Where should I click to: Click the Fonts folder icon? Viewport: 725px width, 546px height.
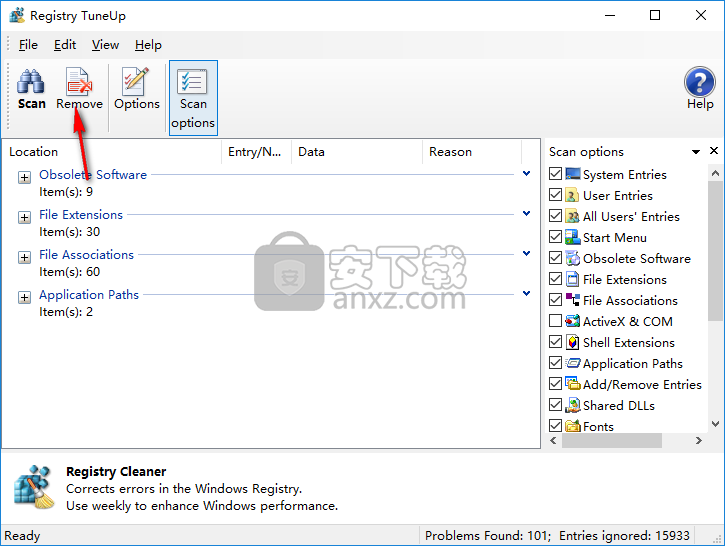[572, 426]
